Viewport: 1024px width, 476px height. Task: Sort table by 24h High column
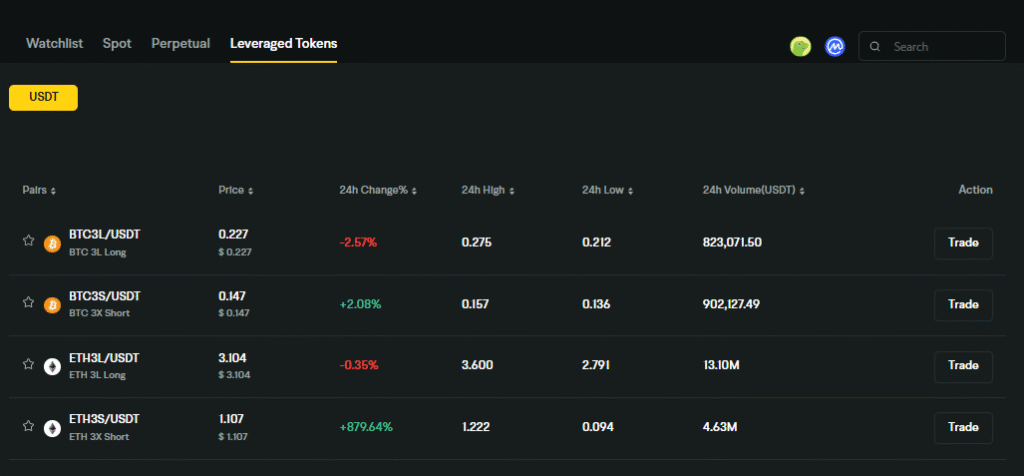coord(487,190)
